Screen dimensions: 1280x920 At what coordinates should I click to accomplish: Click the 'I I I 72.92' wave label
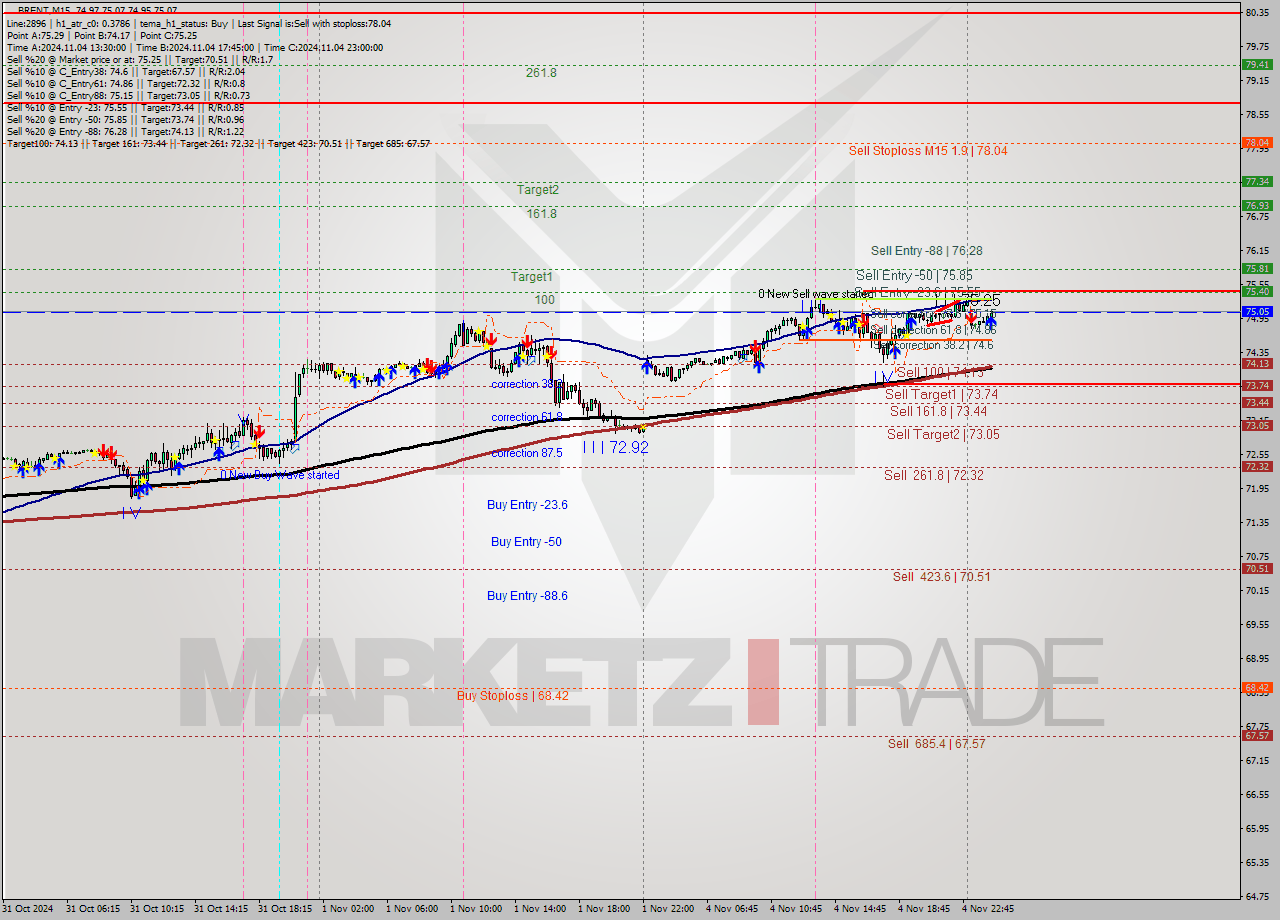[x=616, y=447]
